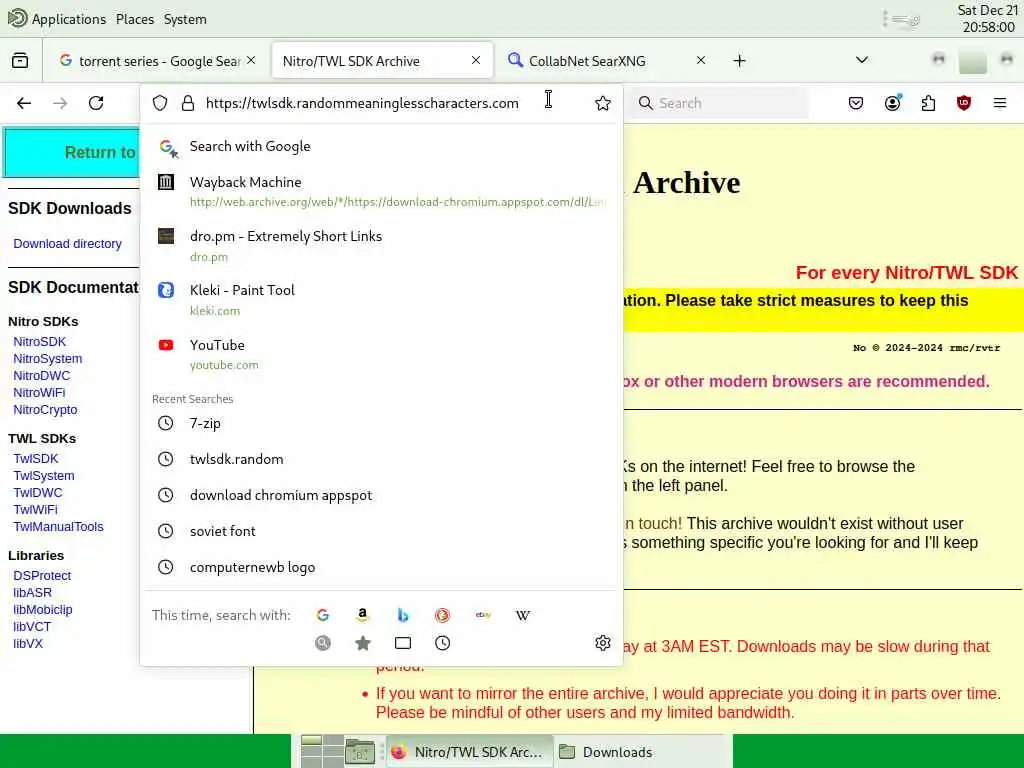This screenshot has width=1024, height=768.
Task: Open uBlock Origin extension icon
Action: coord(964,103)
